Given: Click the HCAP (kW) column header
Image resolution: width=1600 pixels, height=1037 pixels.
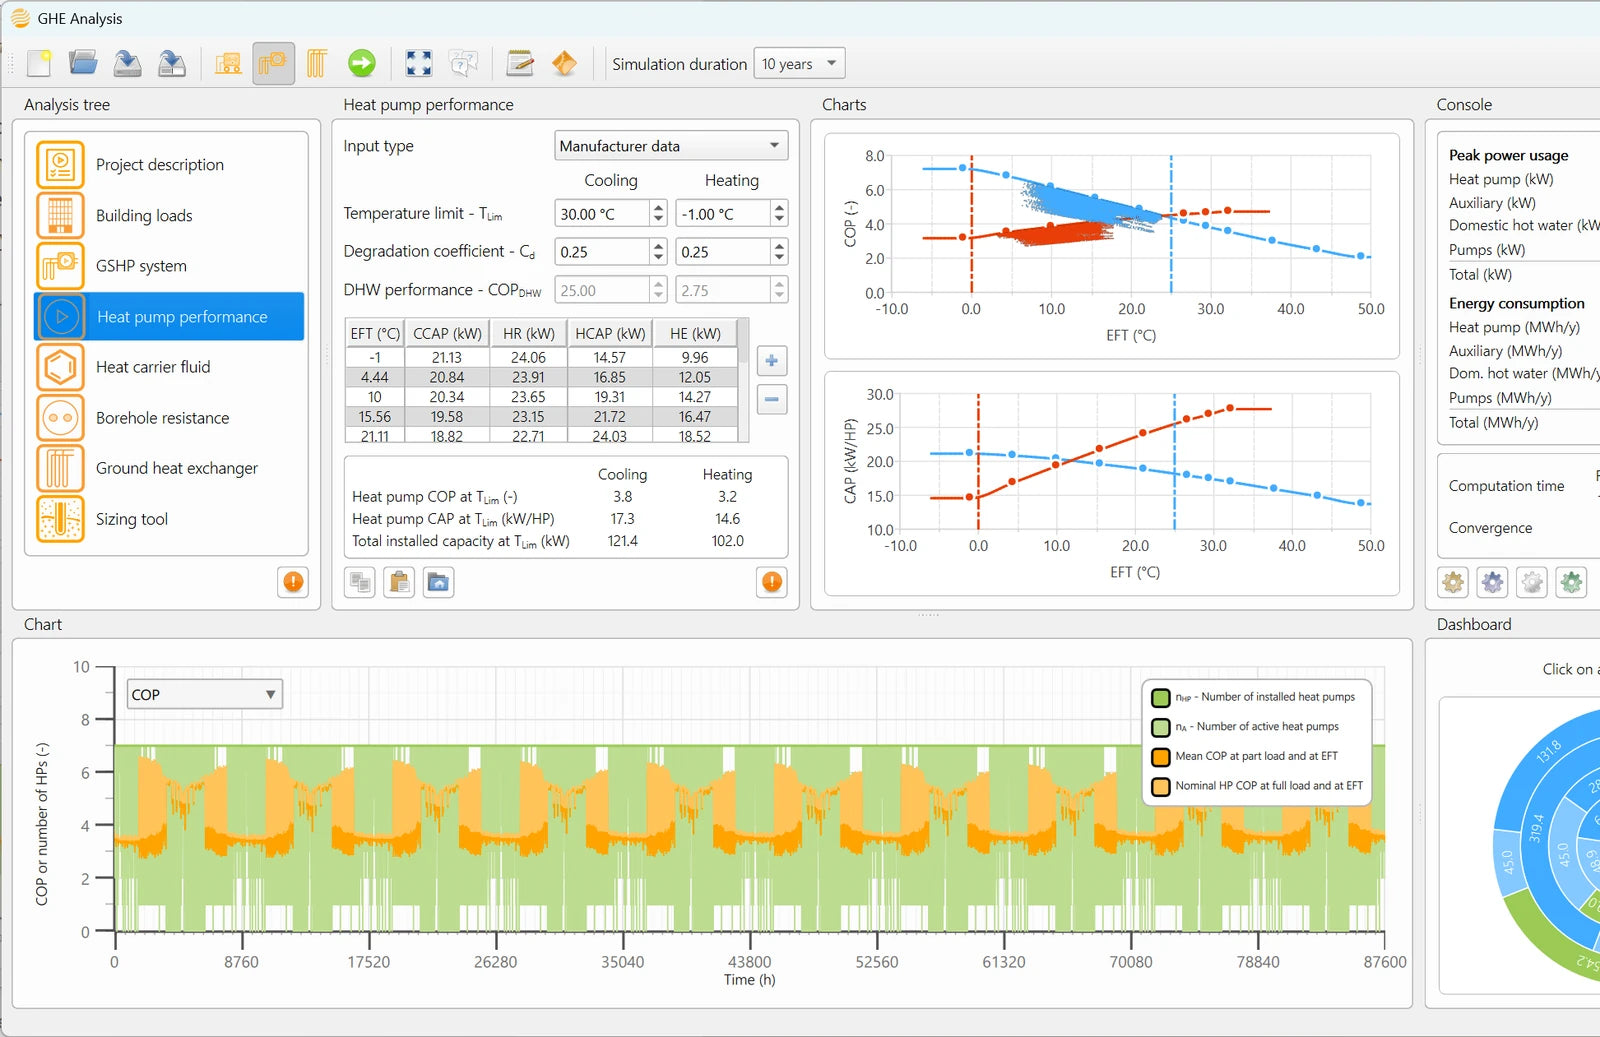Looking at the screenshot, I should tap(610, 334).
